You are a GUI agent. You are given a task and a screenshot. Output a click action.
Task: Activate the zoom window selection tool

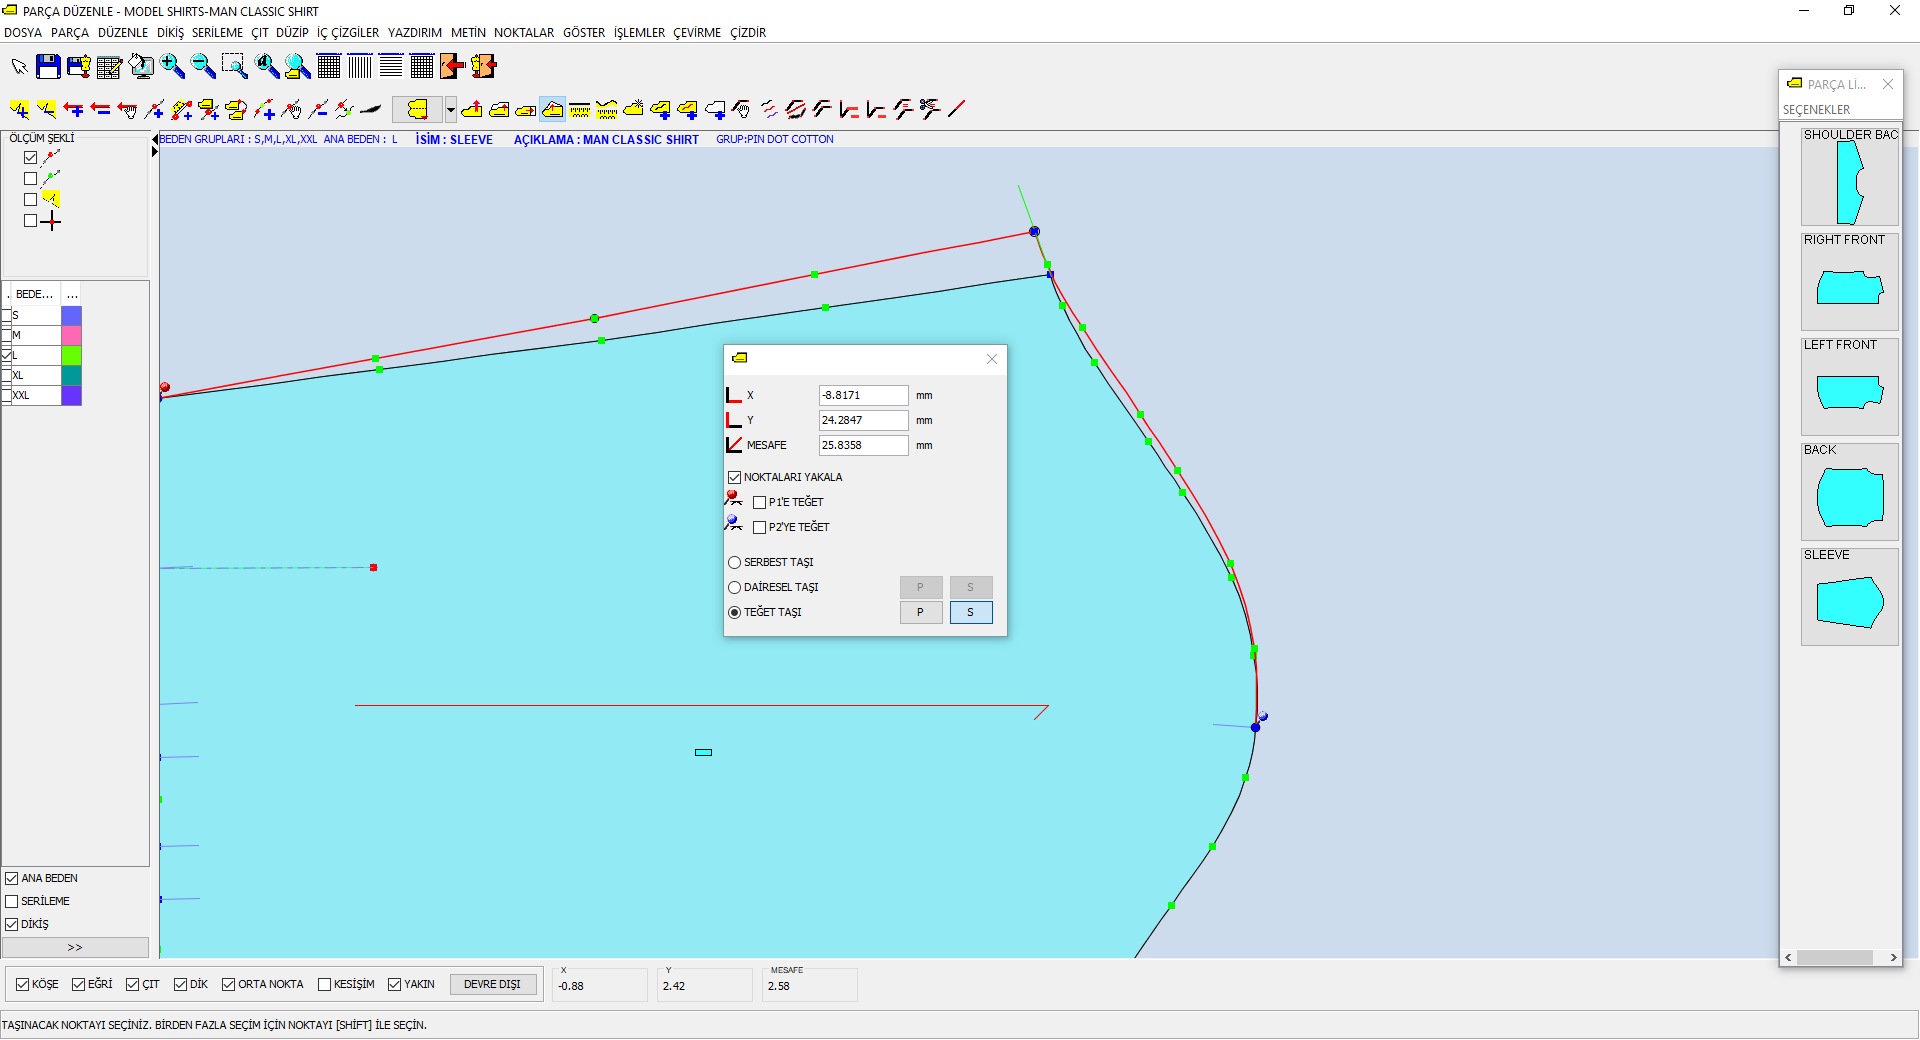(x=234, y=67)
